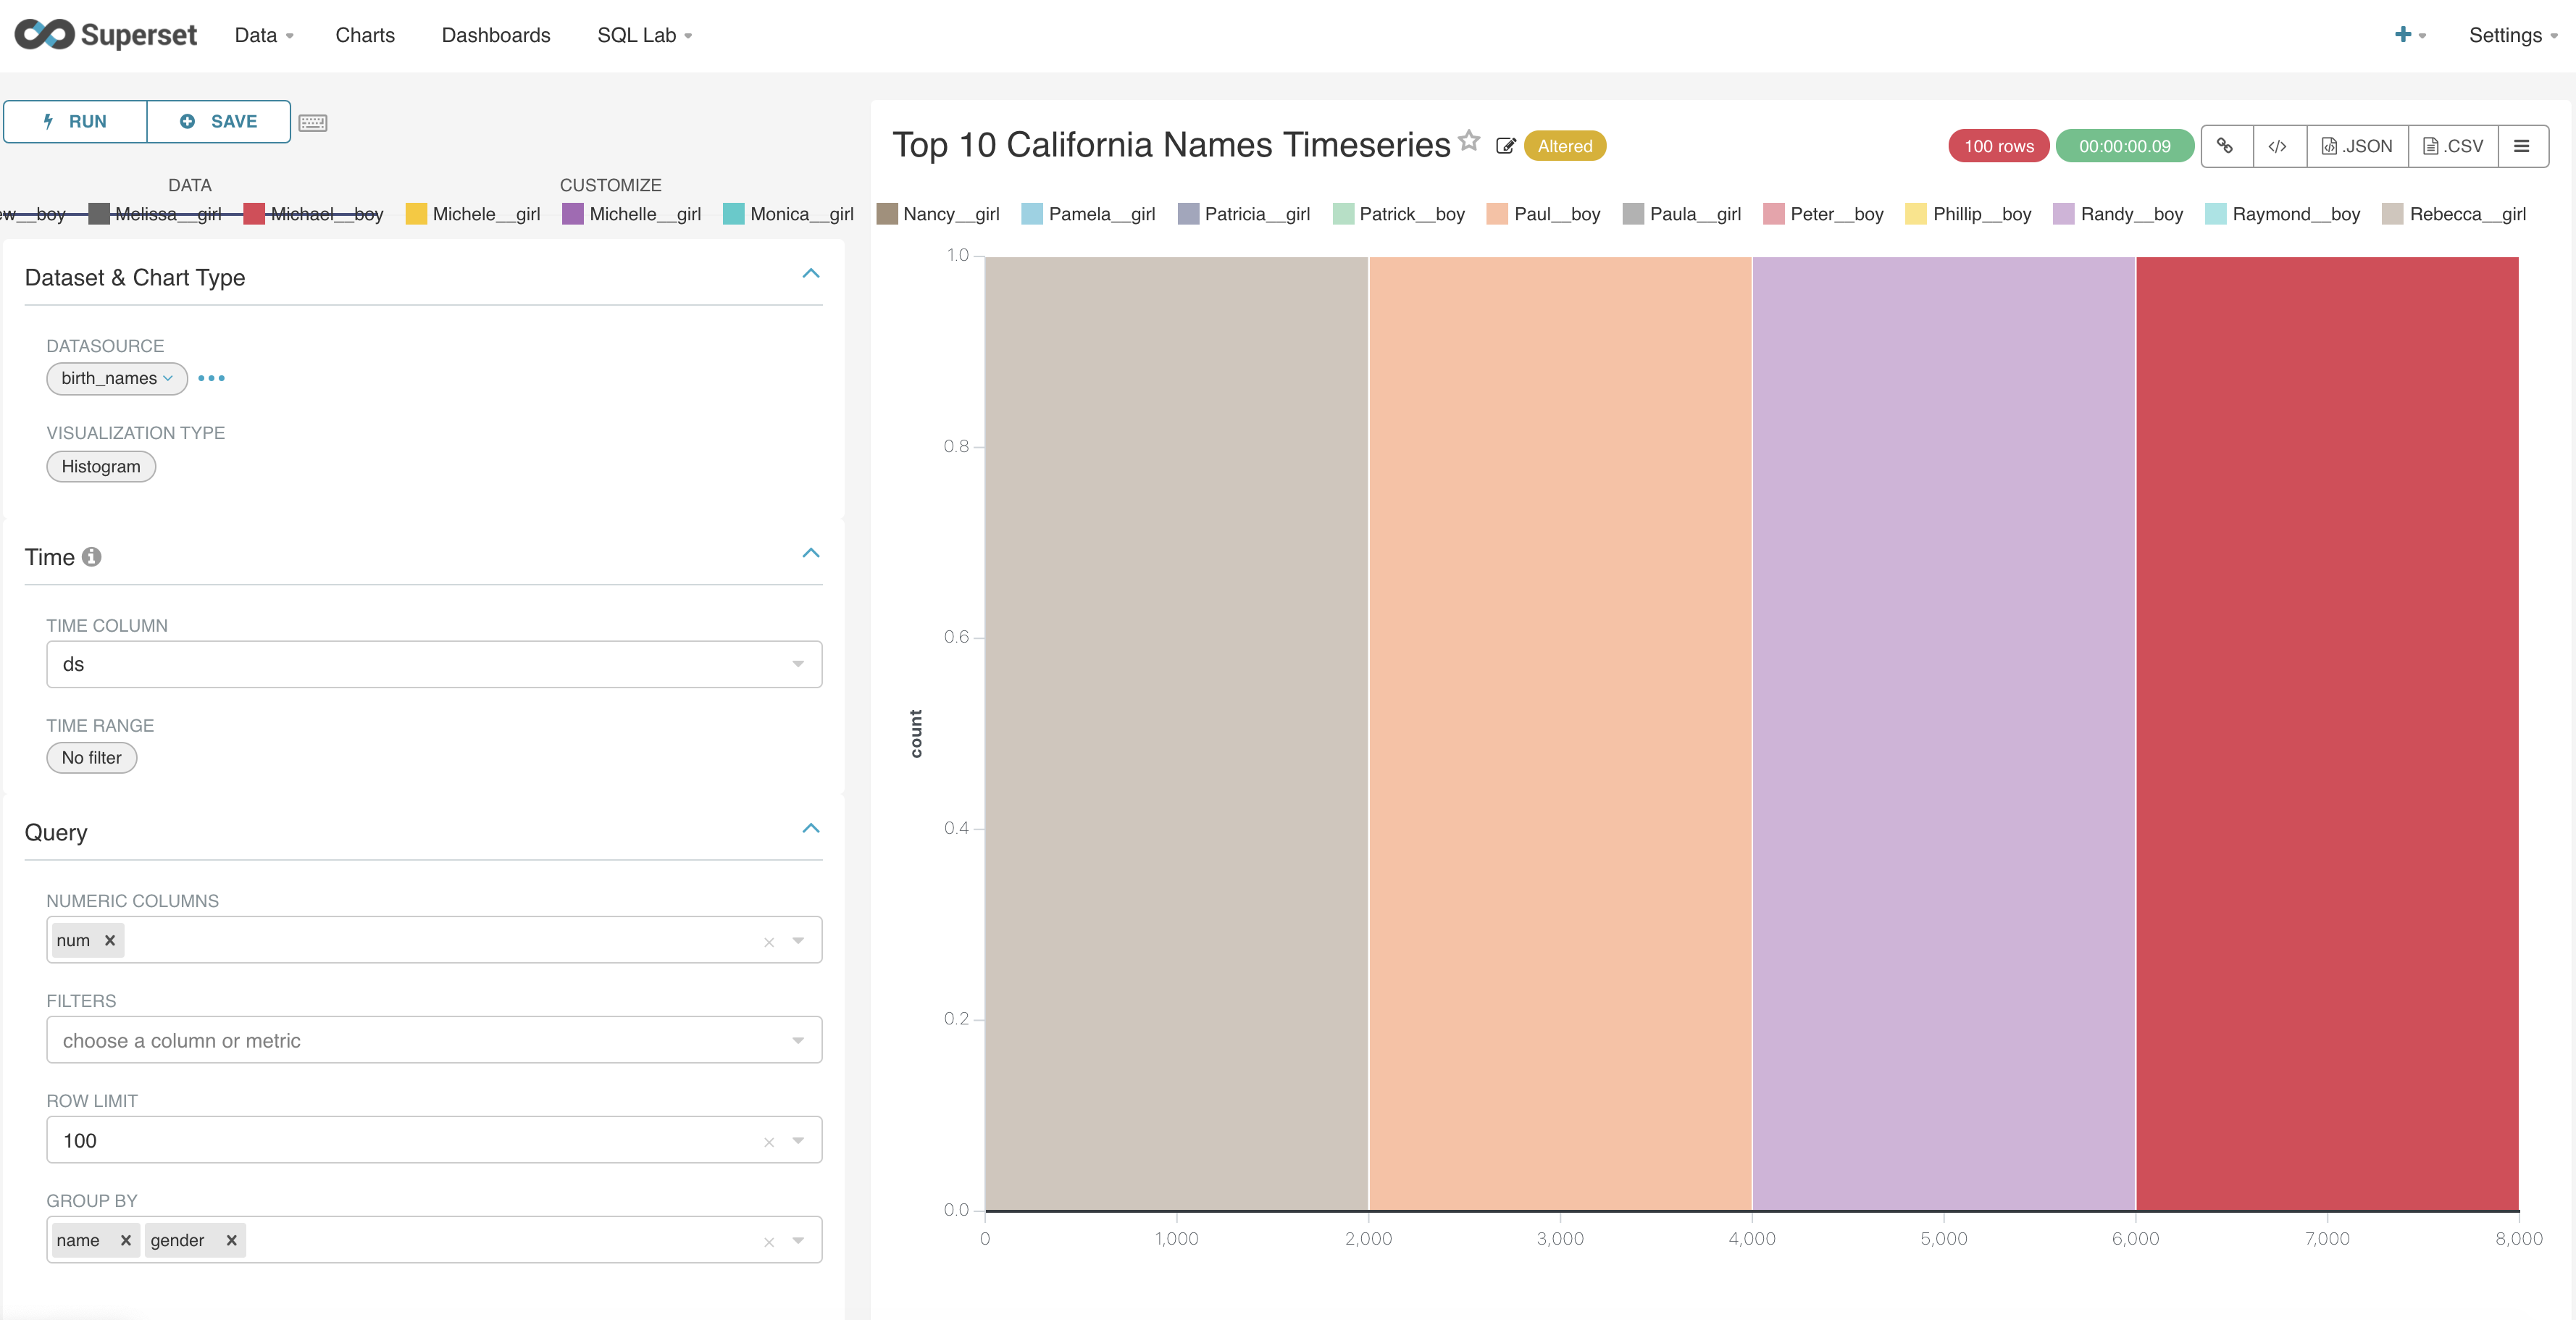Viewport: 2576px width, 1320px height.
Task: Select the Rebecca__girl color swatch
Action: tap(2391, 213)
